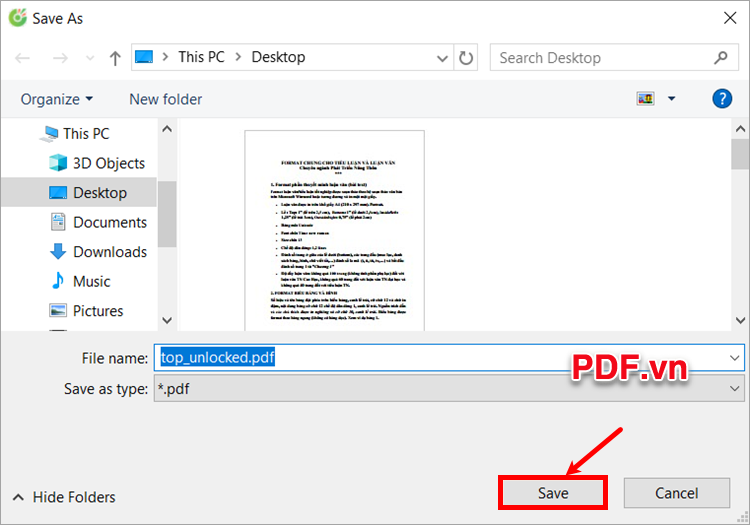Select Pictures in the navigation tree
This screenshot has width=750, height=525.
pyautogui.click(x=98, y=311)
